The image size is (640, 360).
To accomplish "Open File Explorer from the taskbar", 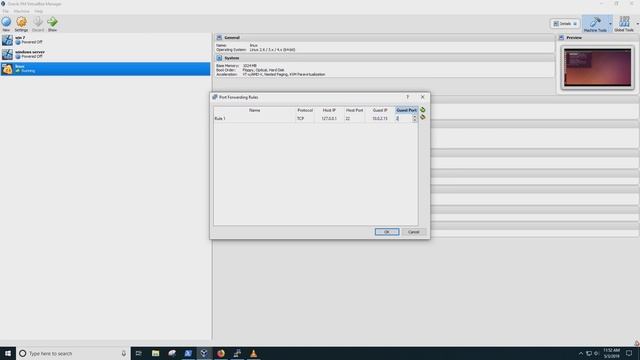I will [156, 353].
